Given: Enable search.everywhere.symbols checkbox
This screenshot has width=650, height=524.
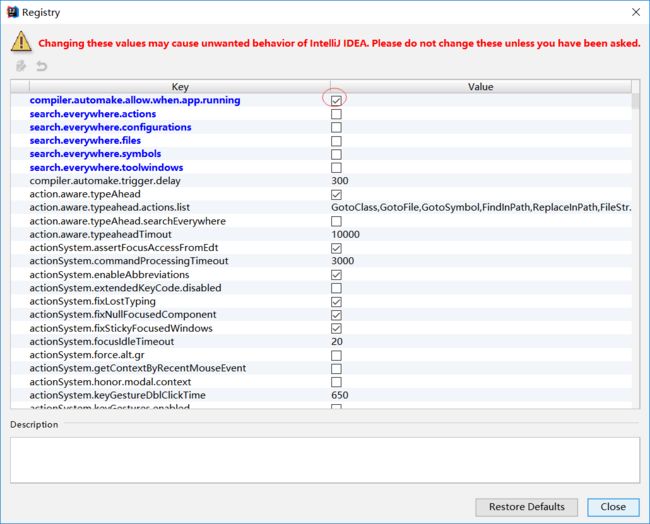Looking at the screenshot, I should (336, 154).
